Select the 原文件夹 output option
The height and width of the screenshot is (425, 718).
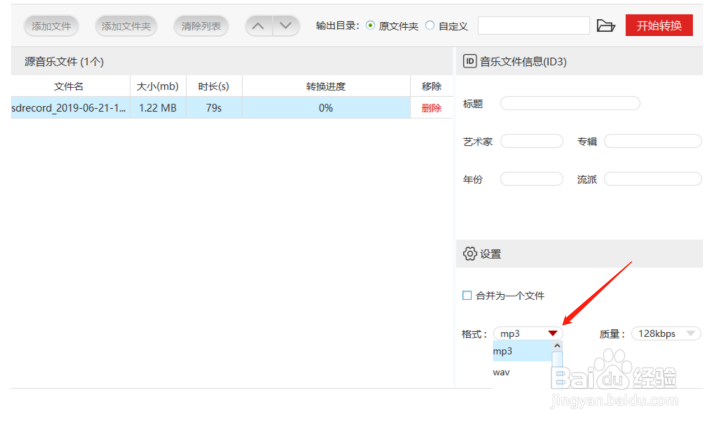tap(370, 26)
